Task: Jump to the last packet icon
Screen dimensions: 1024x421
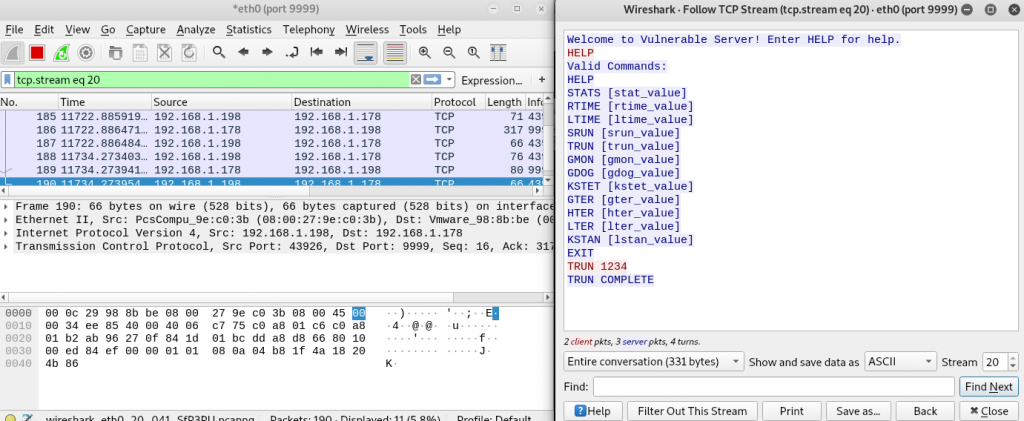Action: (340, 53)
